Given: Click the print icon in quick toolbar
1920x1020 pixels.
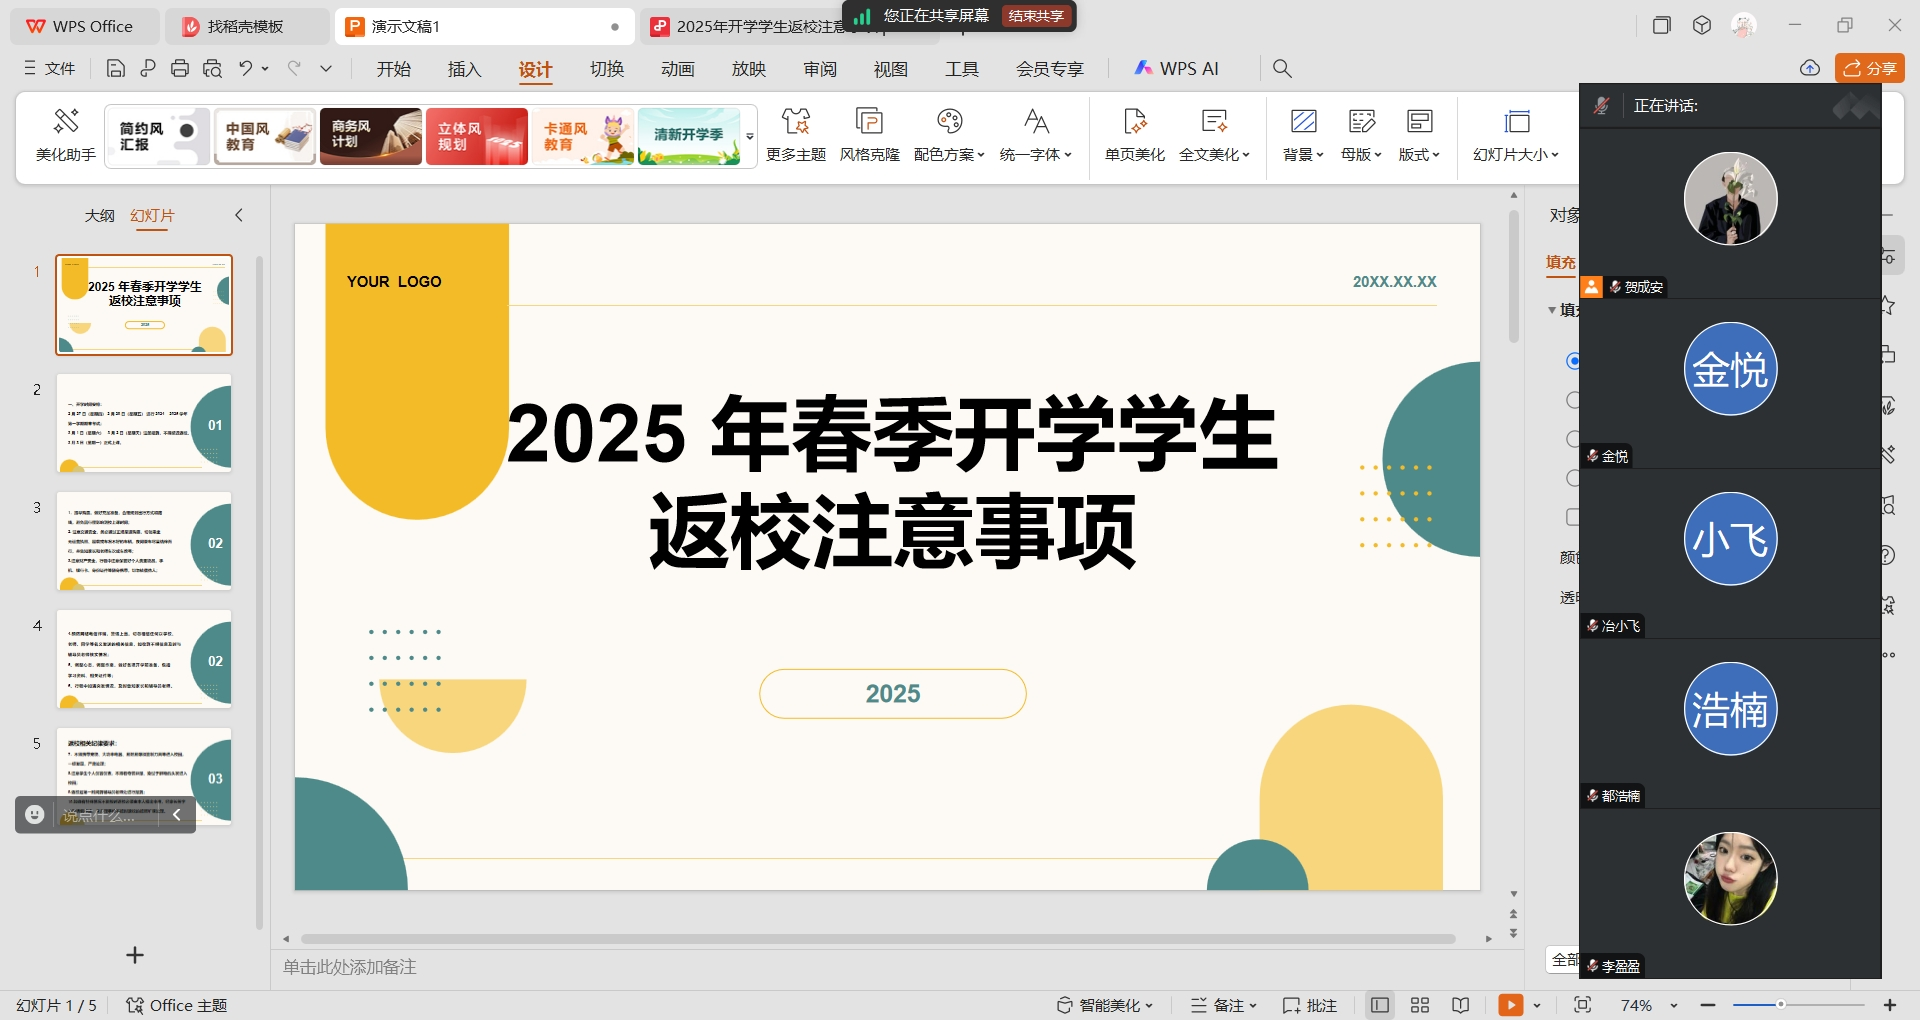Looking at the screenshot, I should click(x=180, y=68).
